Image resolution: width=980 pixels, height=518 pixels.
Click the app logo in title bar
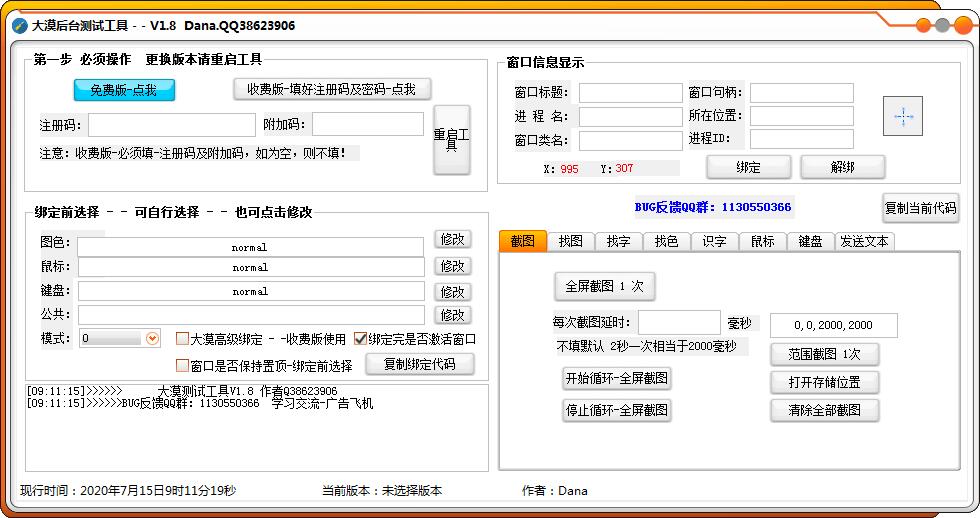pyautogui.click(x=19, y=25)
